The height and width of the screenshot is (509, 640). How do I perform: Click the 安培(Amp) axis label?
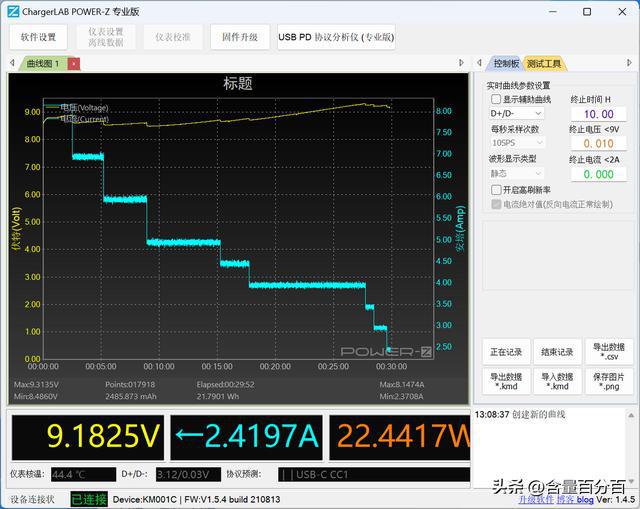click(x=460, y=229)
